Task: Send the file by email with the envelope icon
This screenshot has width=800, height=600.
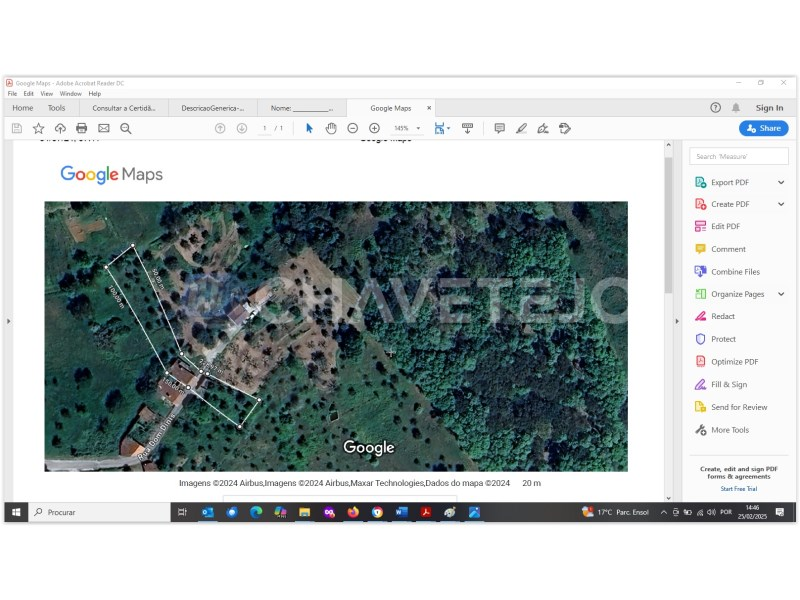Action: tap(104, 128)
